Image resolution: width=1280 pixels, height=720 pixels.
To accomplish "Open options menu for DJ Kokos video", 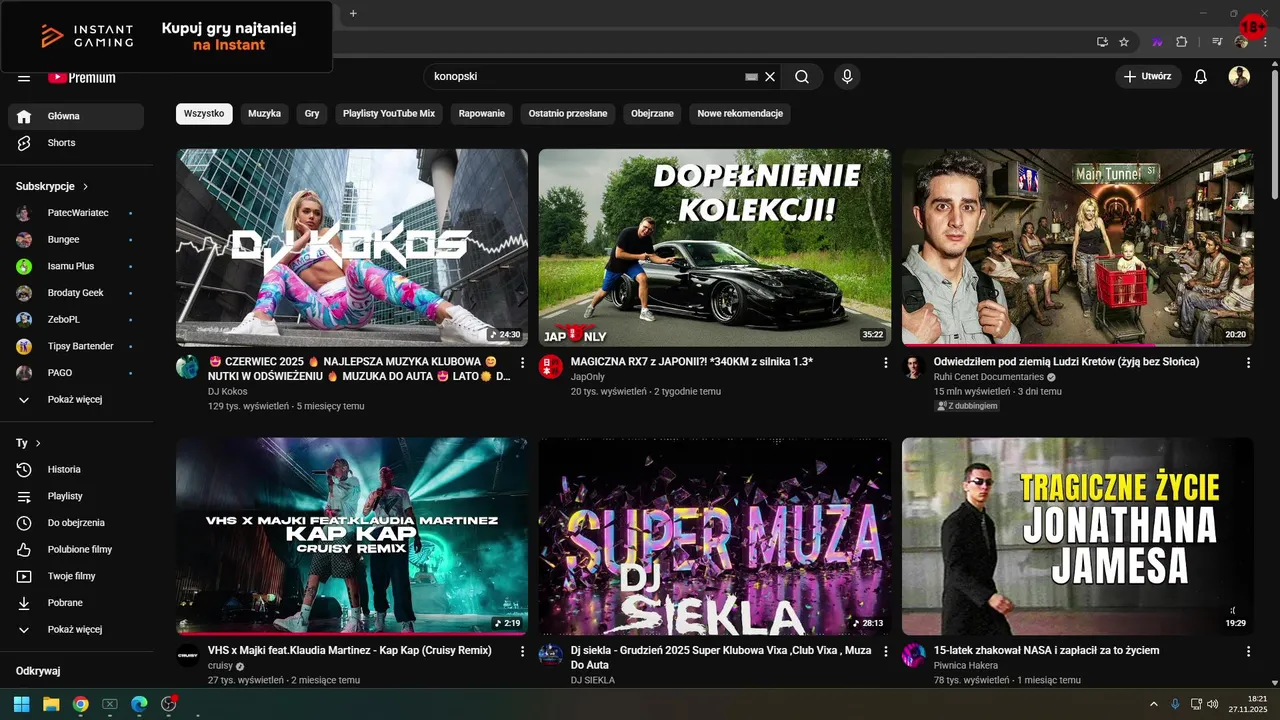I will [522, 363].
